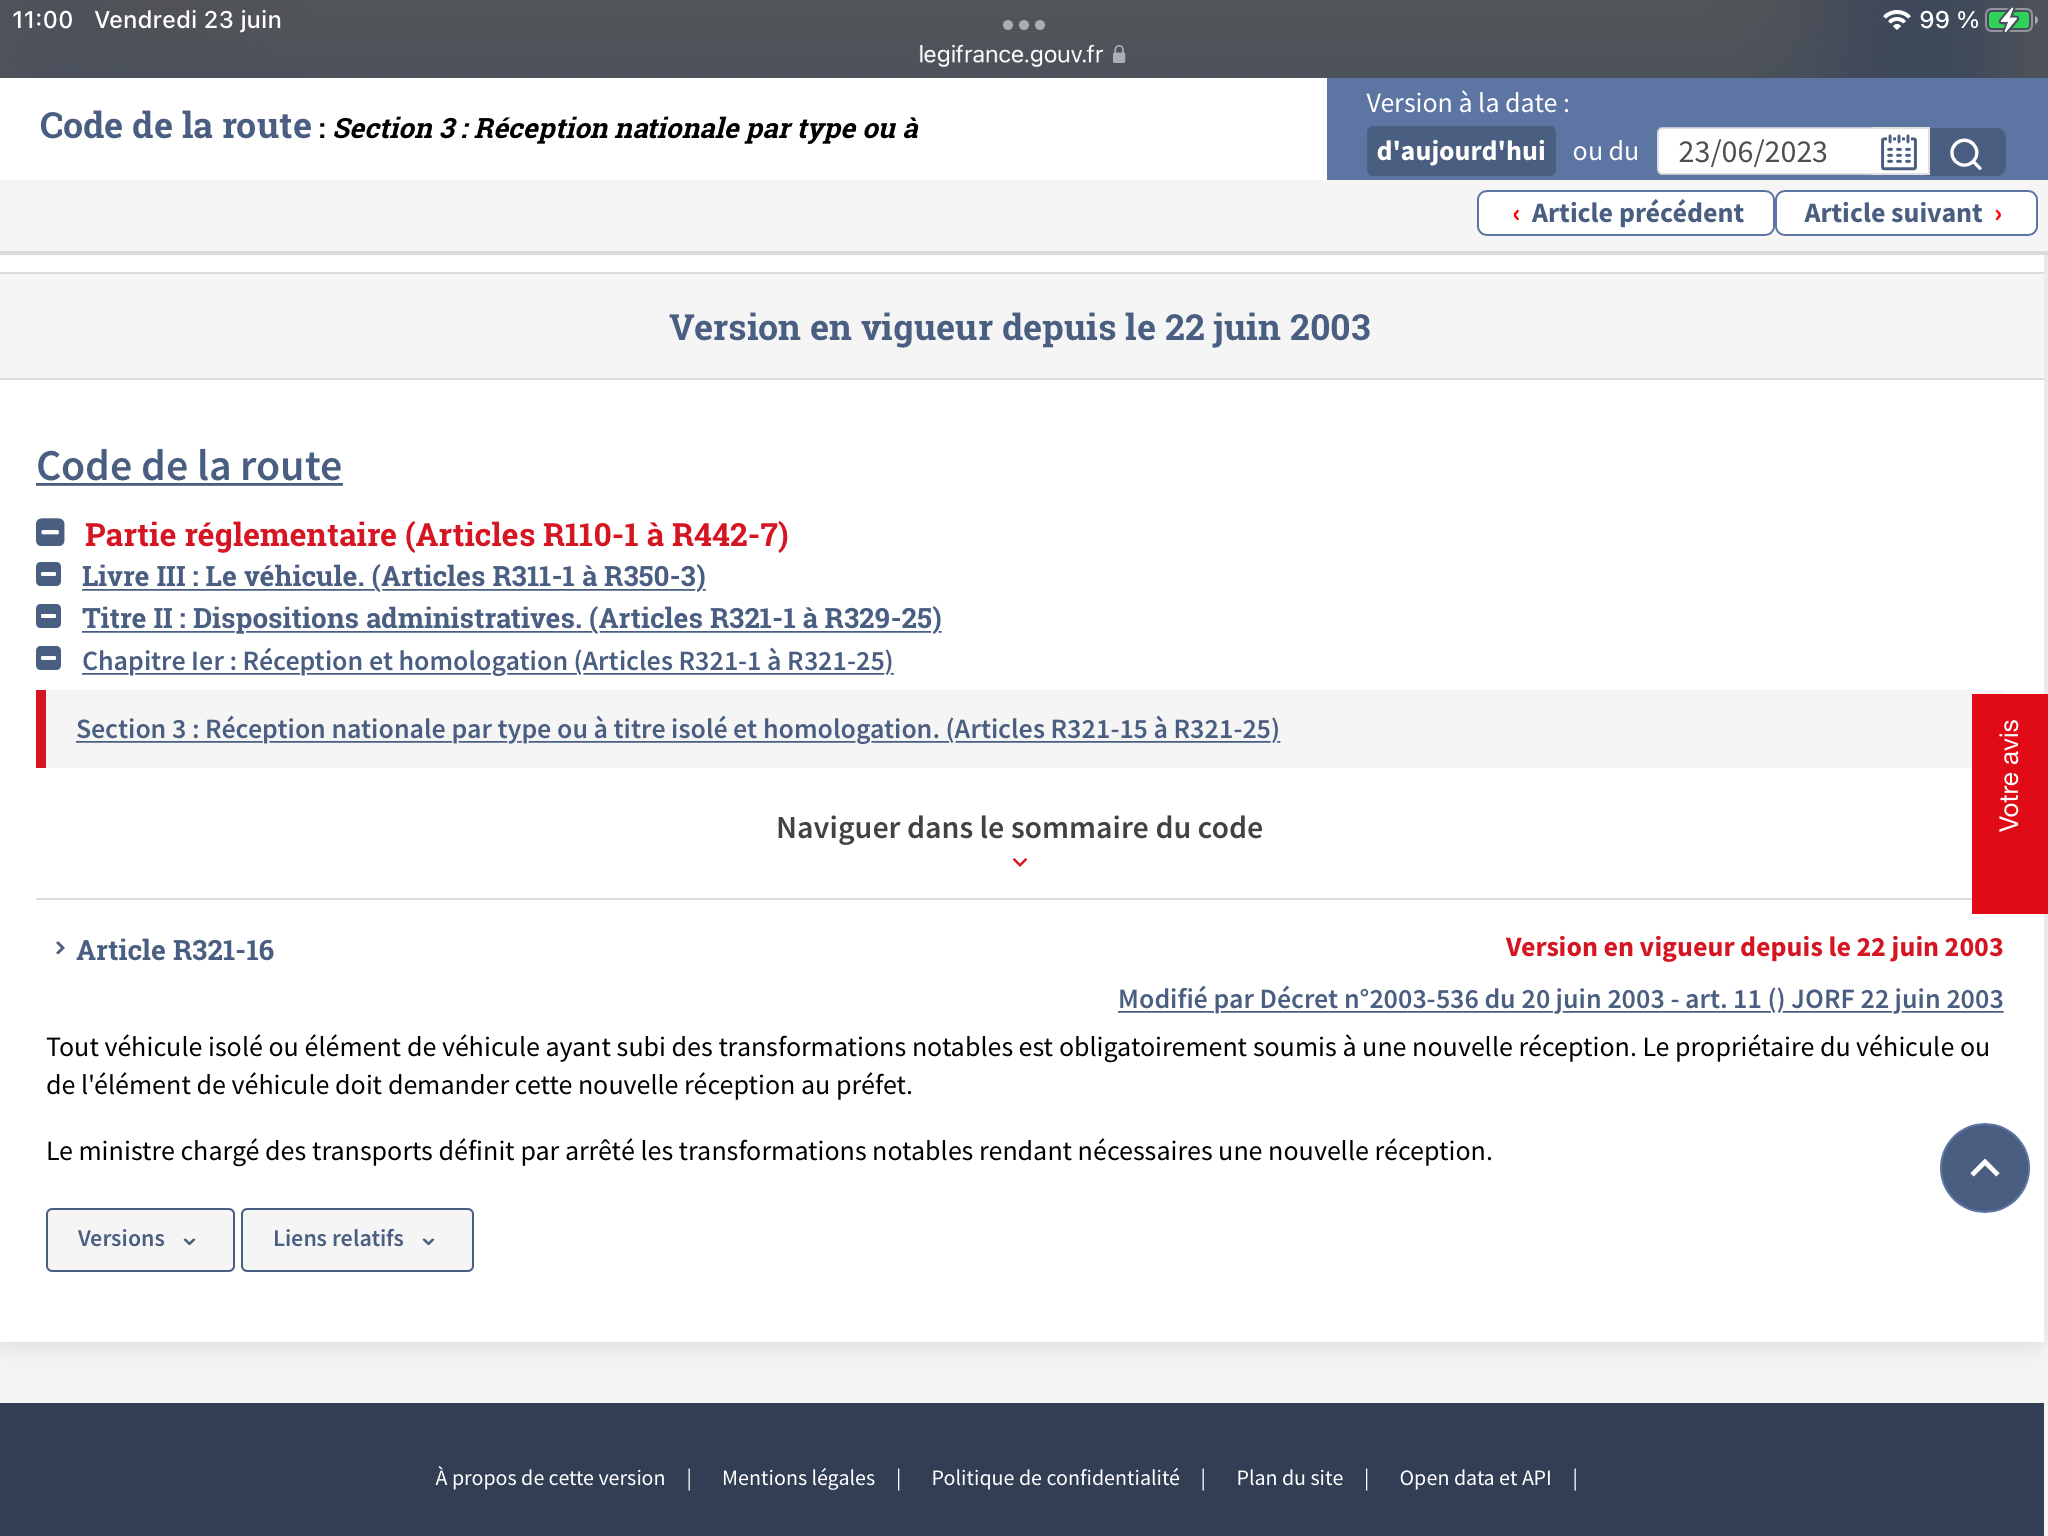Screen dimensions: 2048x1536
Task: Tap the battery indicator in status bar
Action: [2010, 20]
